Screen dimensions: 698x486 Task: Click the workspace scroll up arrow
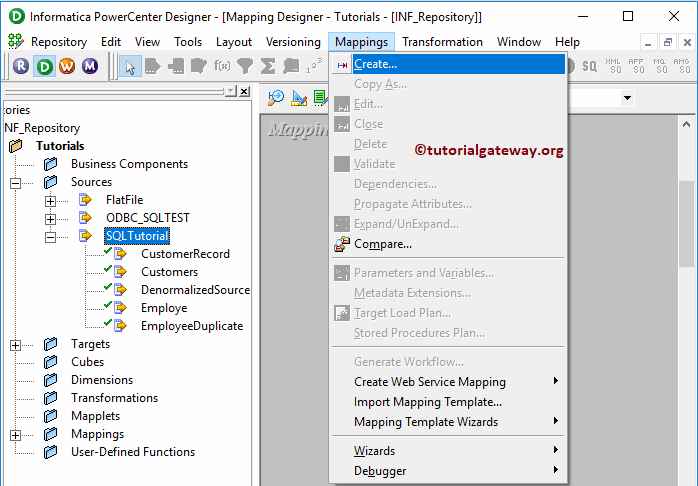click(686, 125)
